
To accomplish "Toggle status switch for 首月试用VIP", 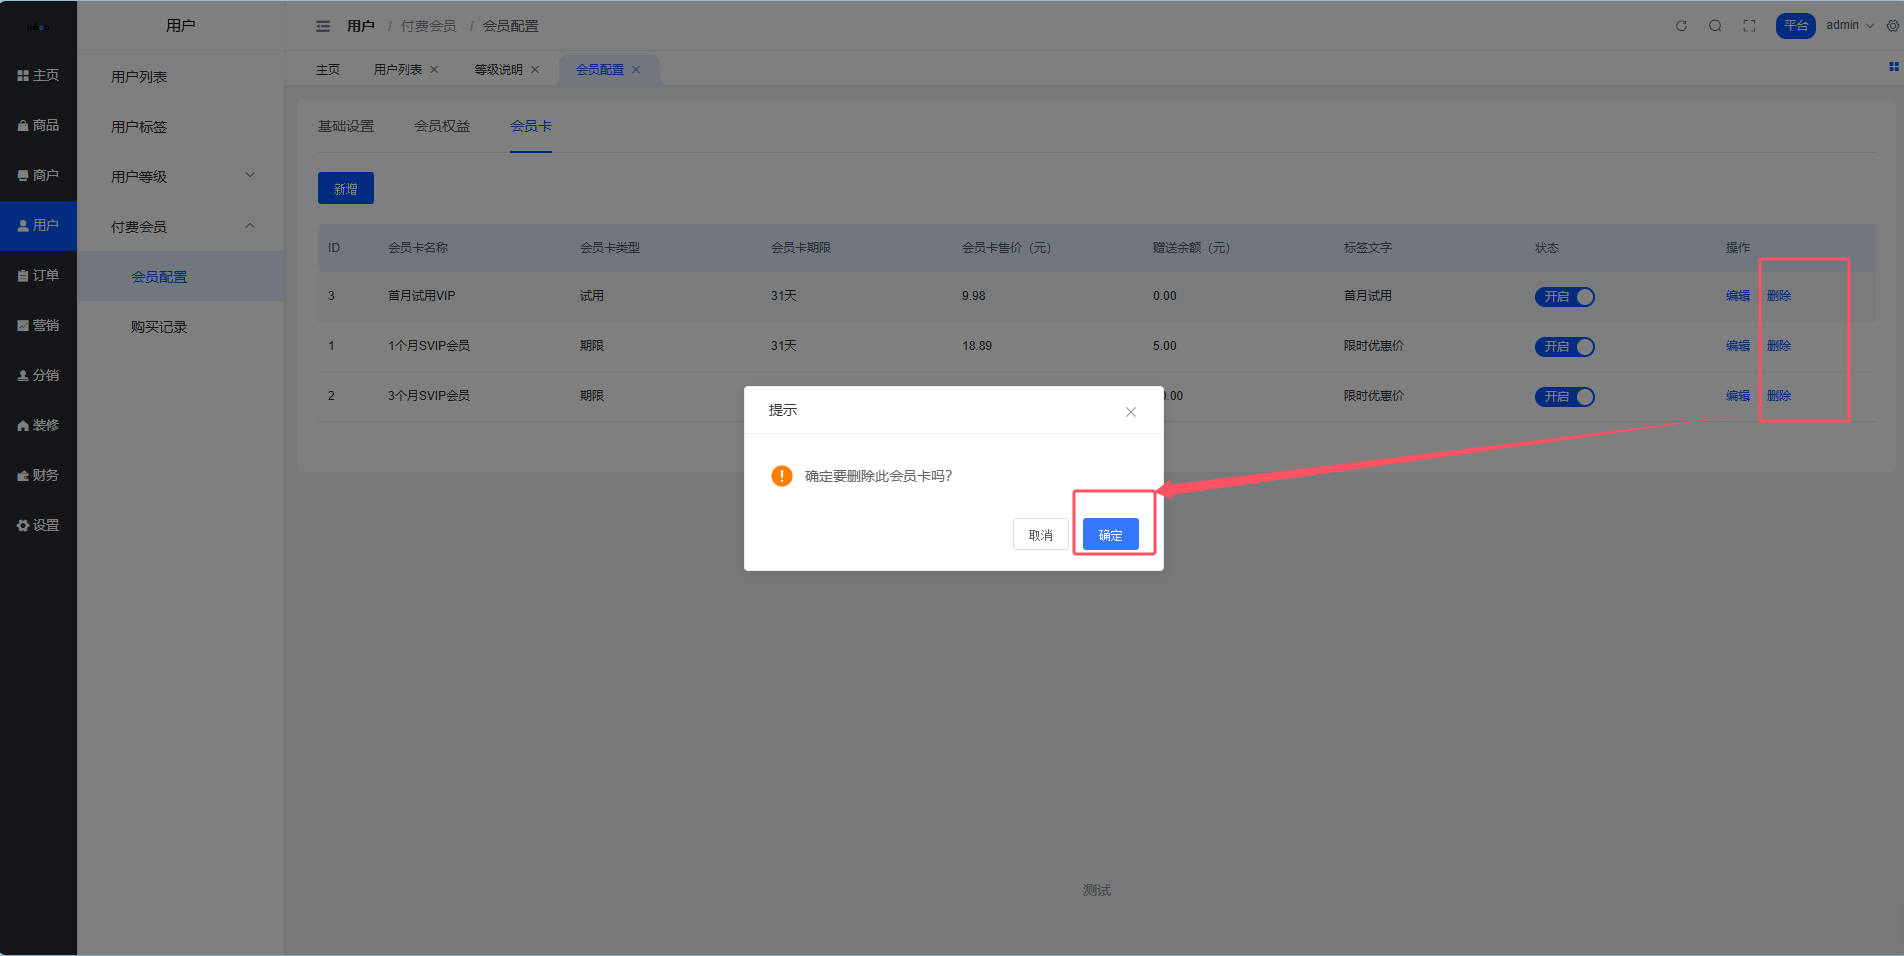I will coord(1564,297).
